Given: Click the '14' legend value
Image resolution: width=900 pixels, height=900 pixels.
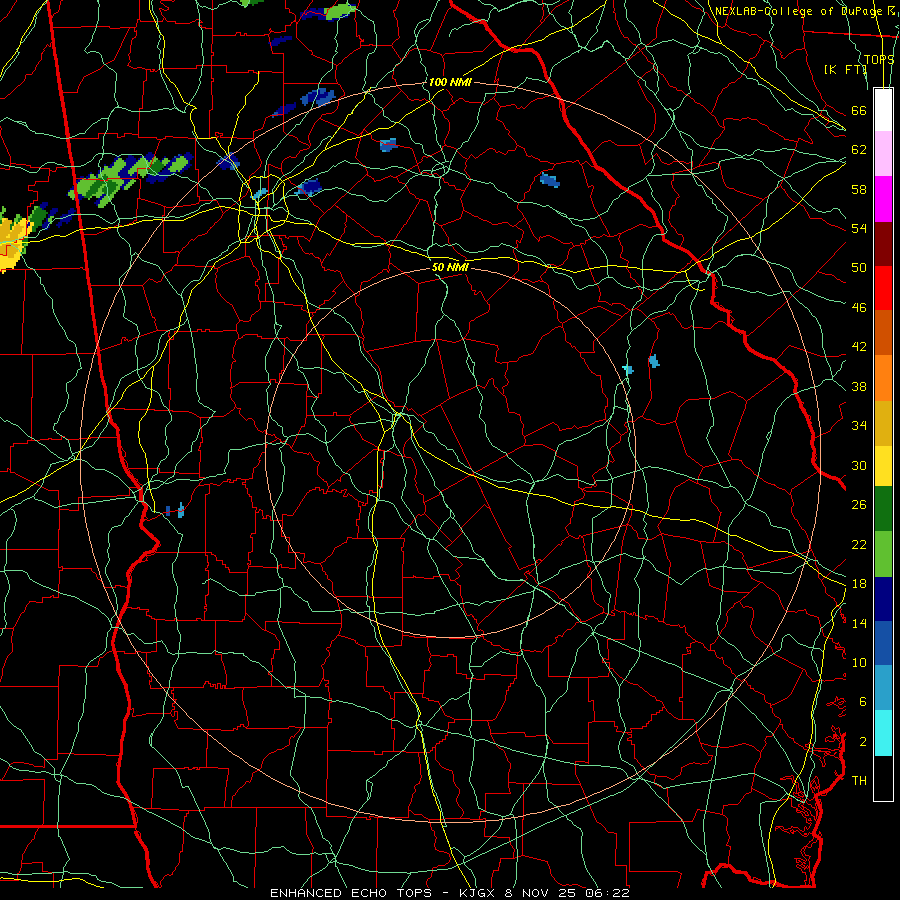Looking at the screenshot, I should click(859, 623).
